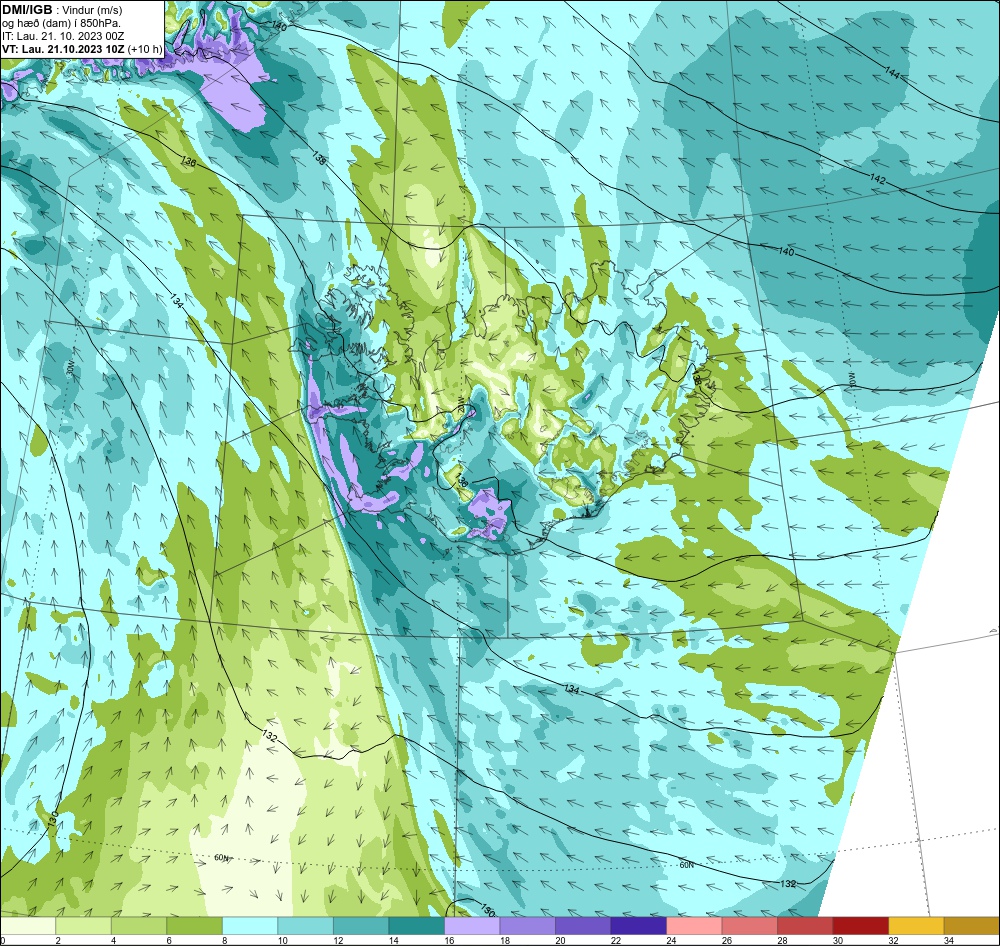
Task: Select the 'Vindur (m/s)' header text
Action: tap(93, 10)
